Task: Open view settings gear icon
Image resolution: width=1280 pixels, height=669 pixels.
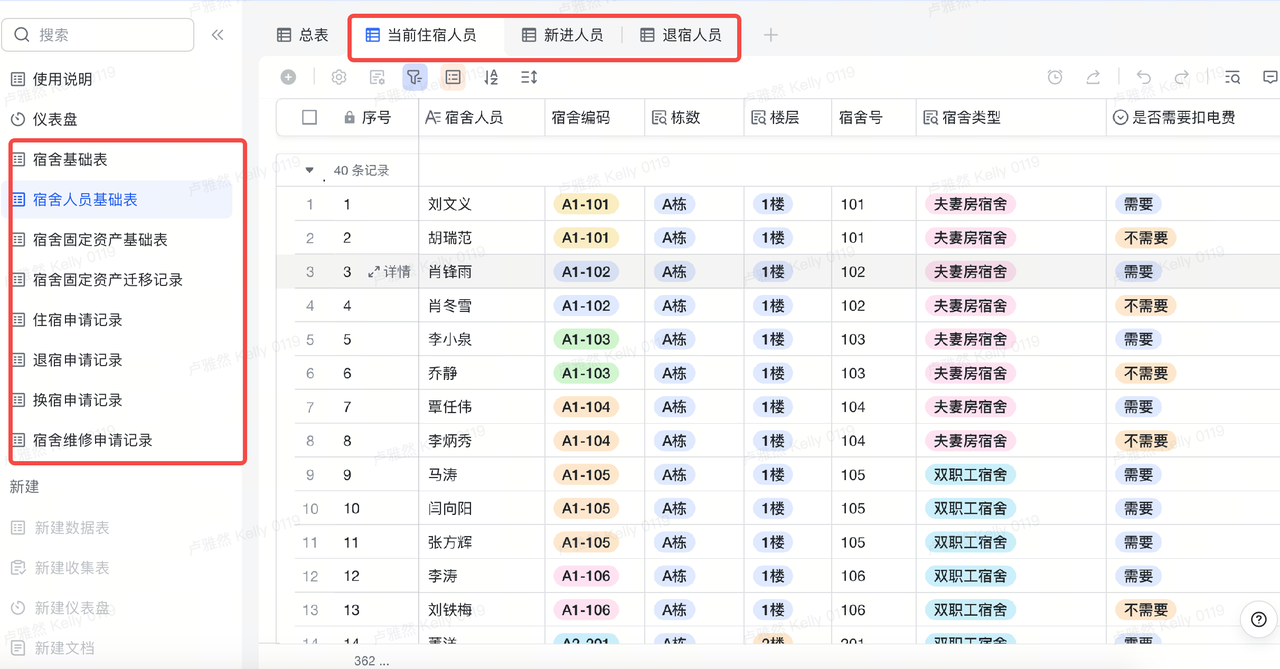Action: click(x=339, y=77)
